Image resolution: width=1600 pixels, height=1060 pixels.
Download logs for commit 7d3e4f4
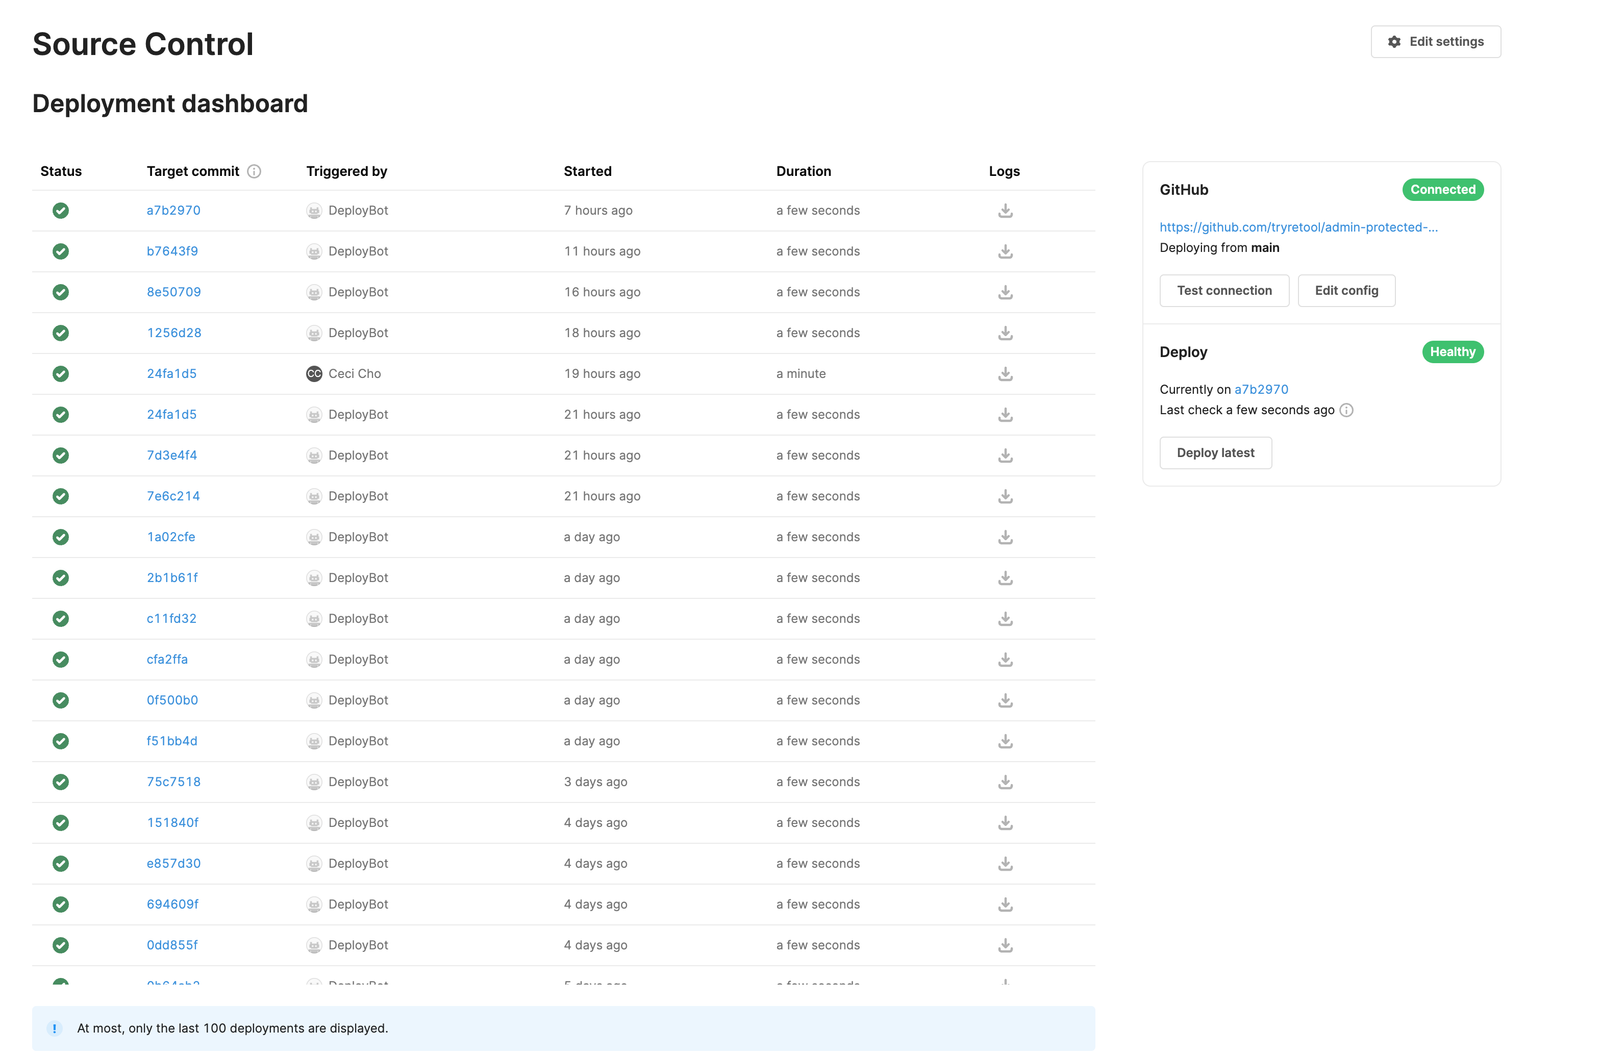(x=1005, y=456)
